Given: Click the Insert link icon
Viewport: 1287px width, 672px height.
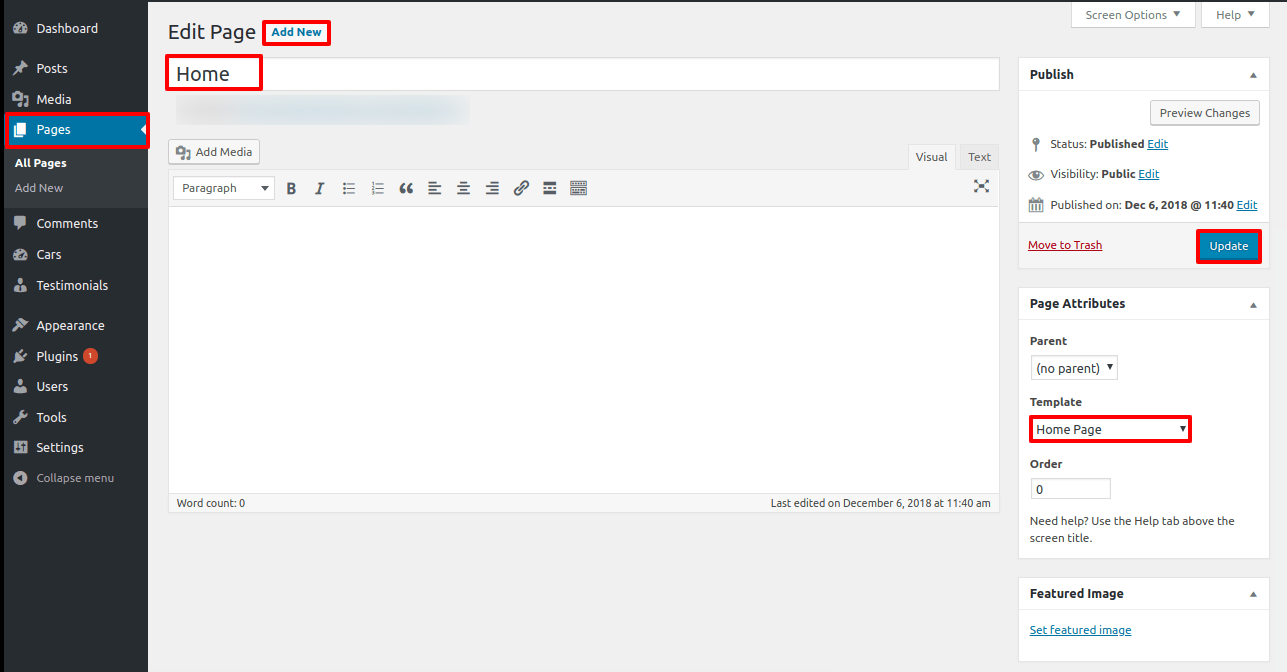Looking at the screenshot, I should tap(521, 188).
